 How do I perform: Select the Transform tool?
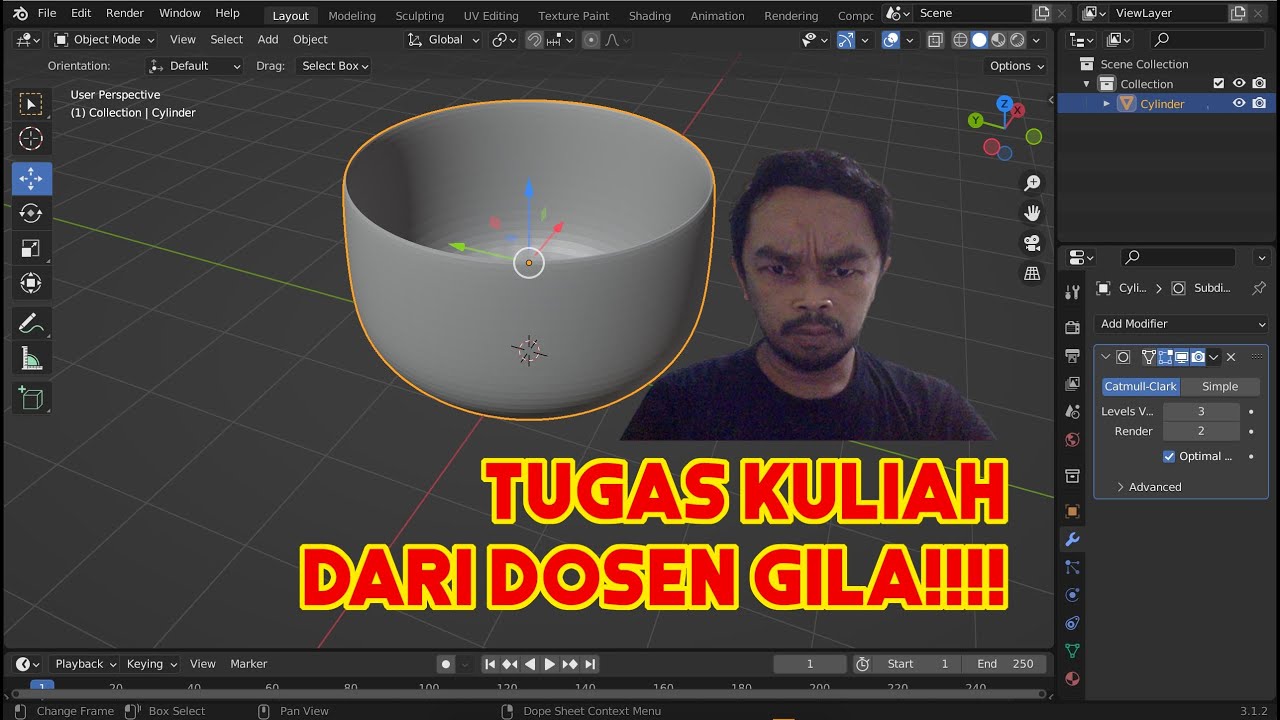[31, 283]
